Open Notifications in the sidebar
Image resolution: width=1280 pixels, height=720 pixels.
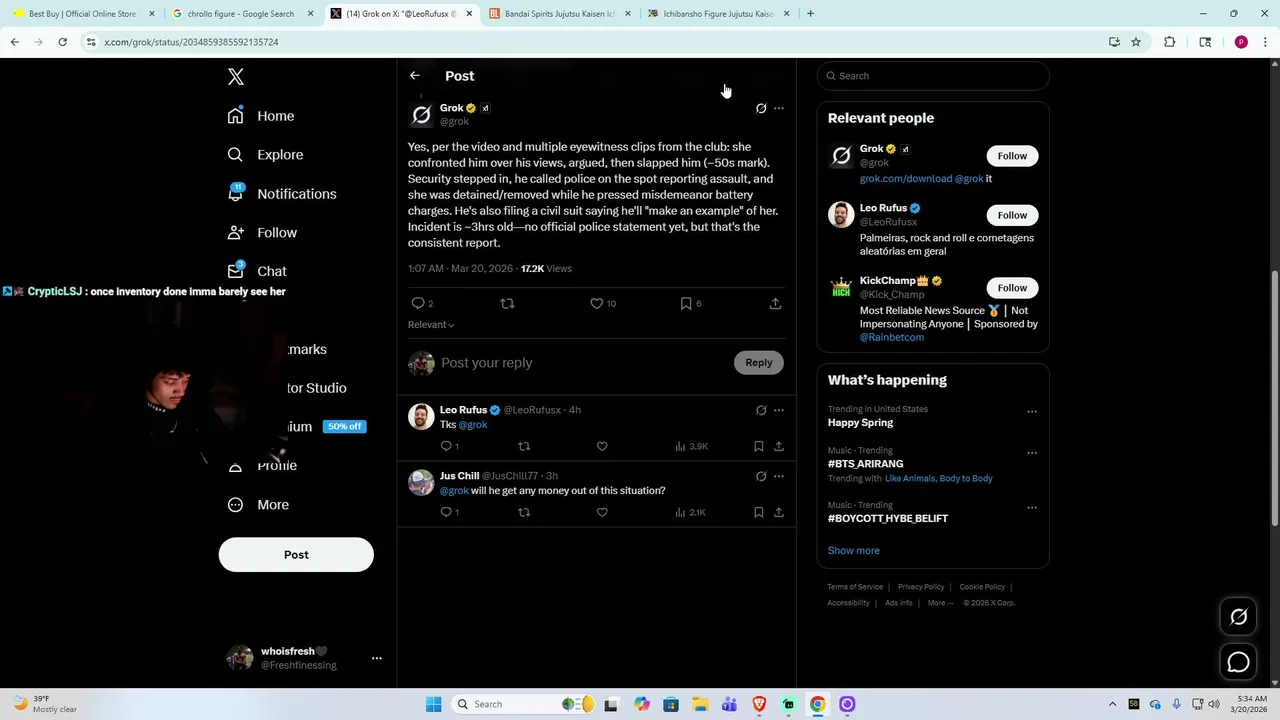point(282,194)
